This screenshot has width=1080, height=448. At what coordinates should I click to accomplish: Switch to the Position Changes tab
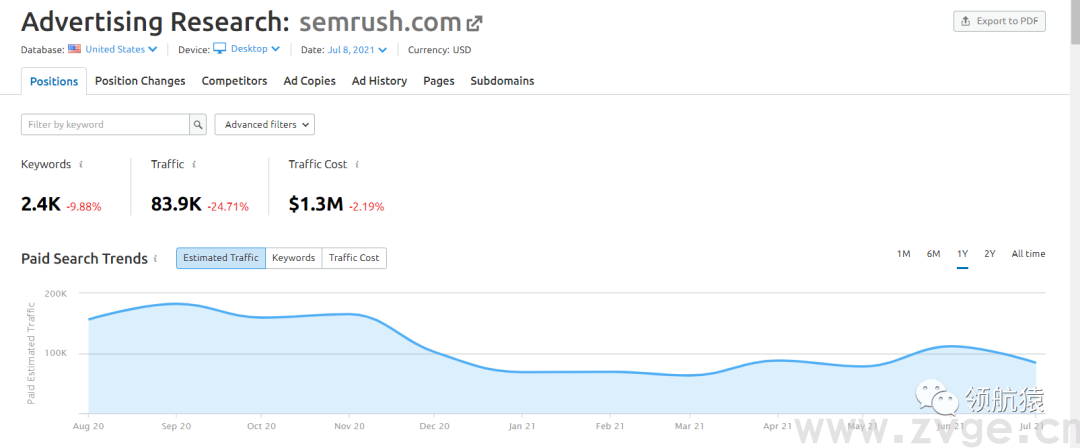click(x=140, y=81)
